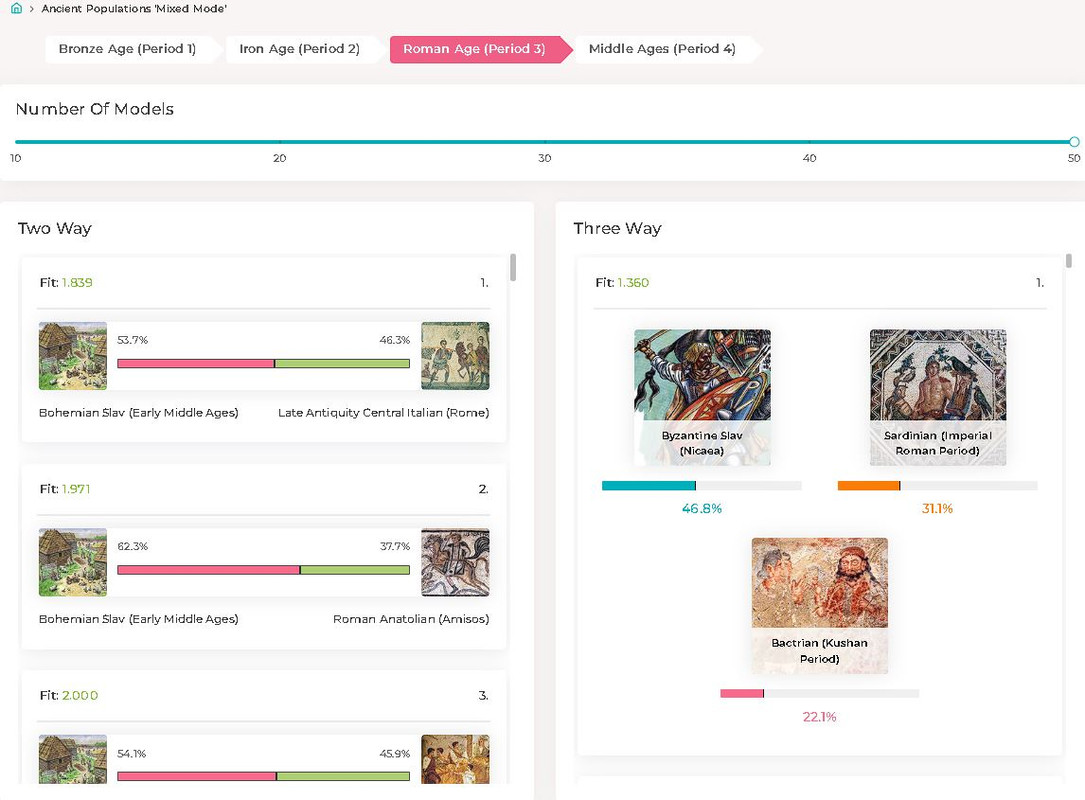
Task: Click the 'Late Antiquity Central Italian (Rome)' label
Action: 383,412
